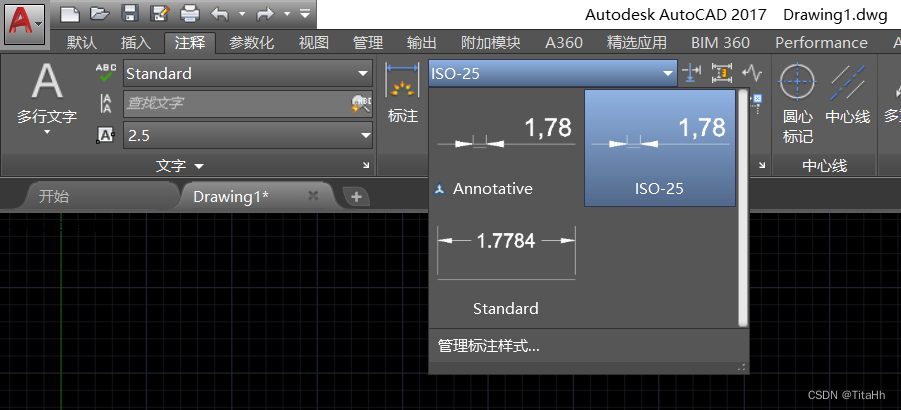The height and width of the screenshot is (410, 901).
Task: Click the 查找文字 find text field
Action: (237, 103)
